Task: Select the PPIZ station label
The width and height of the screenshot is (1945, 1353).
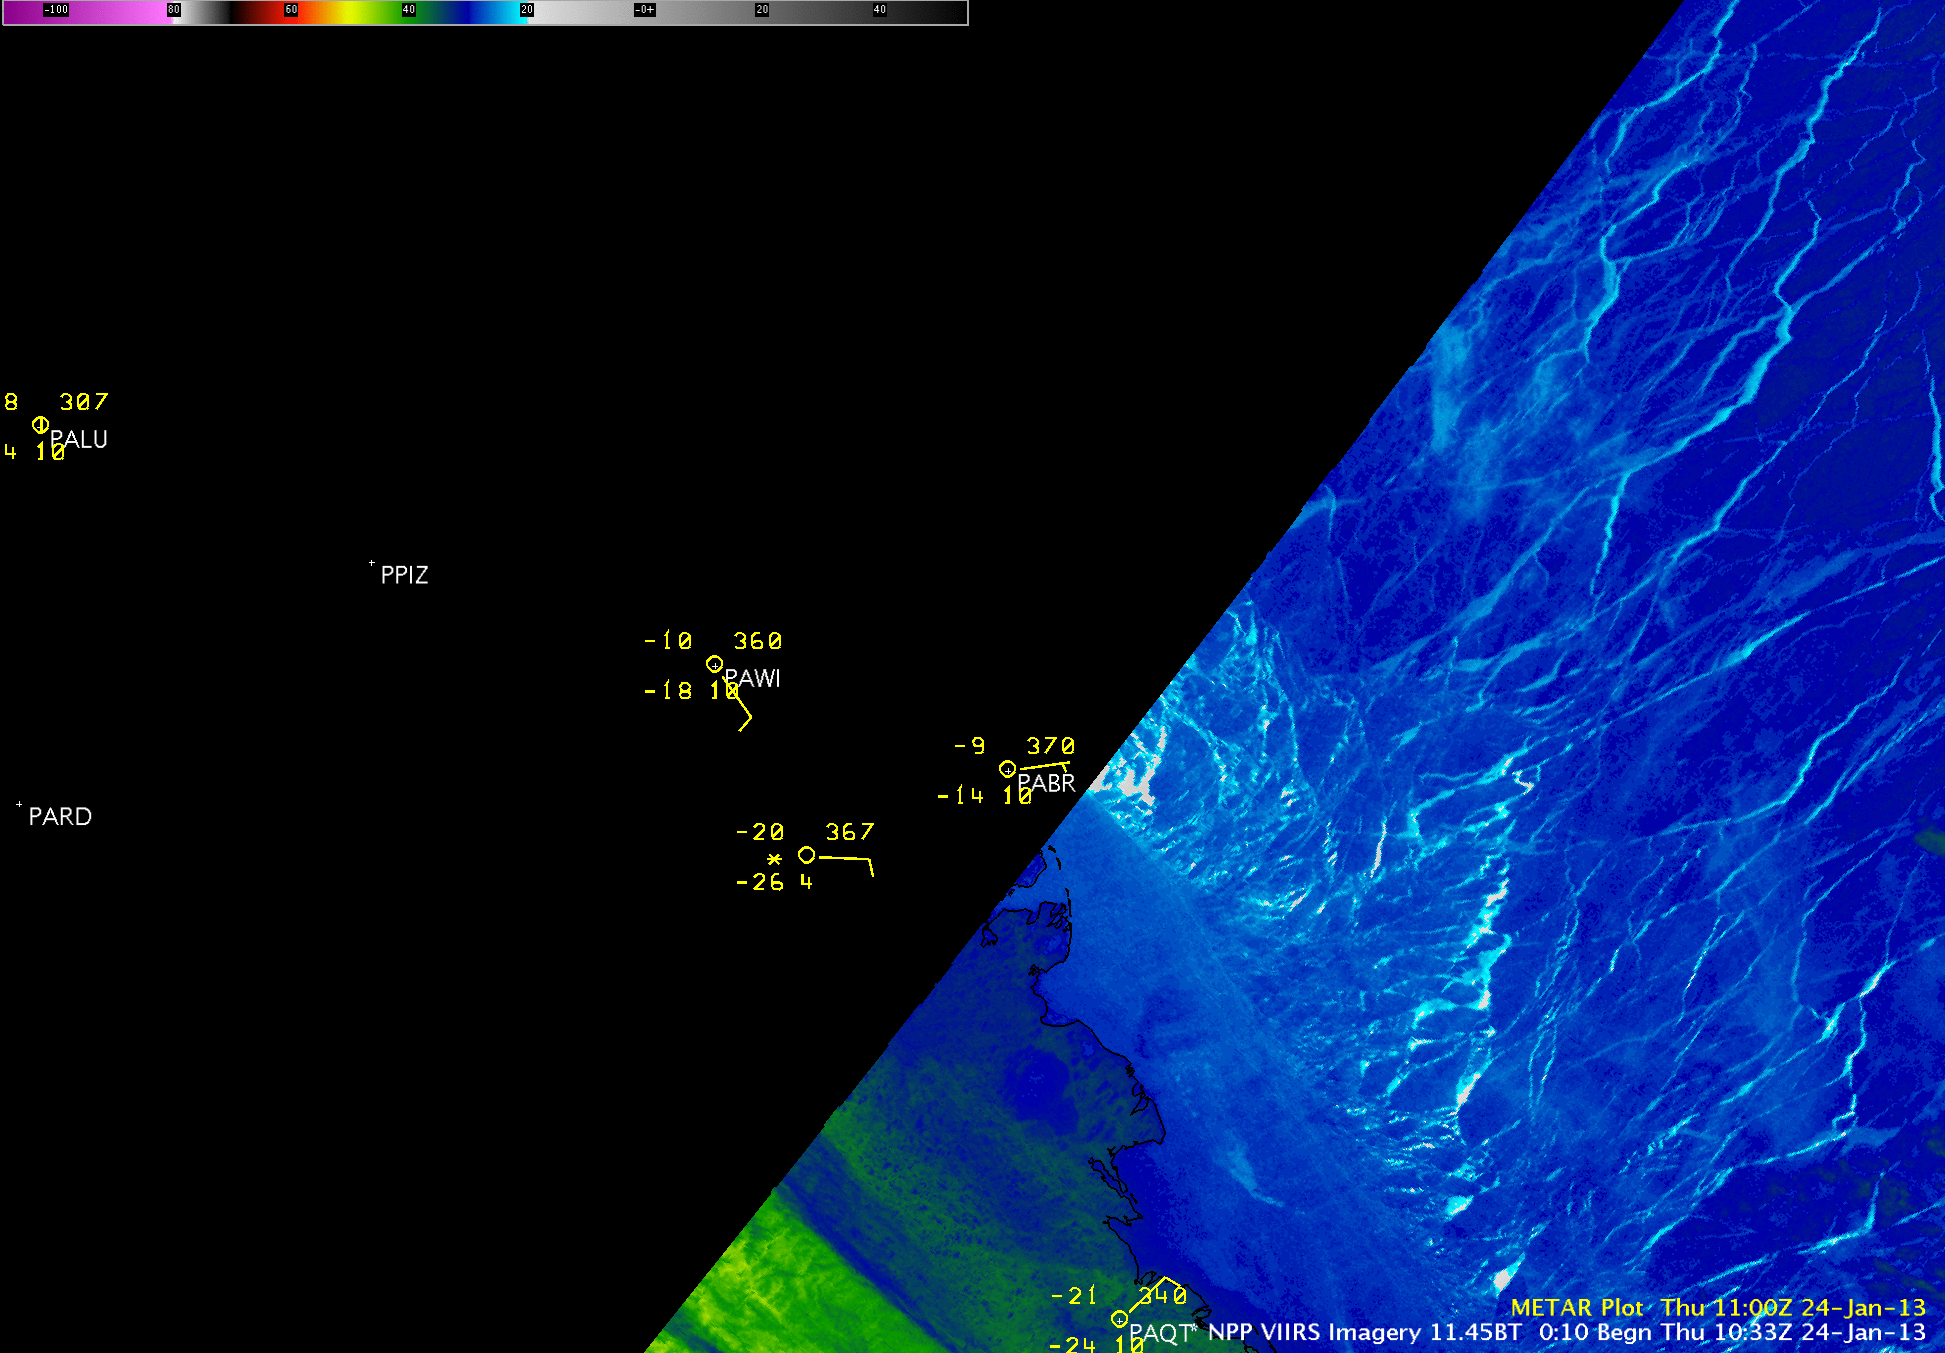Action: (404, 575)
